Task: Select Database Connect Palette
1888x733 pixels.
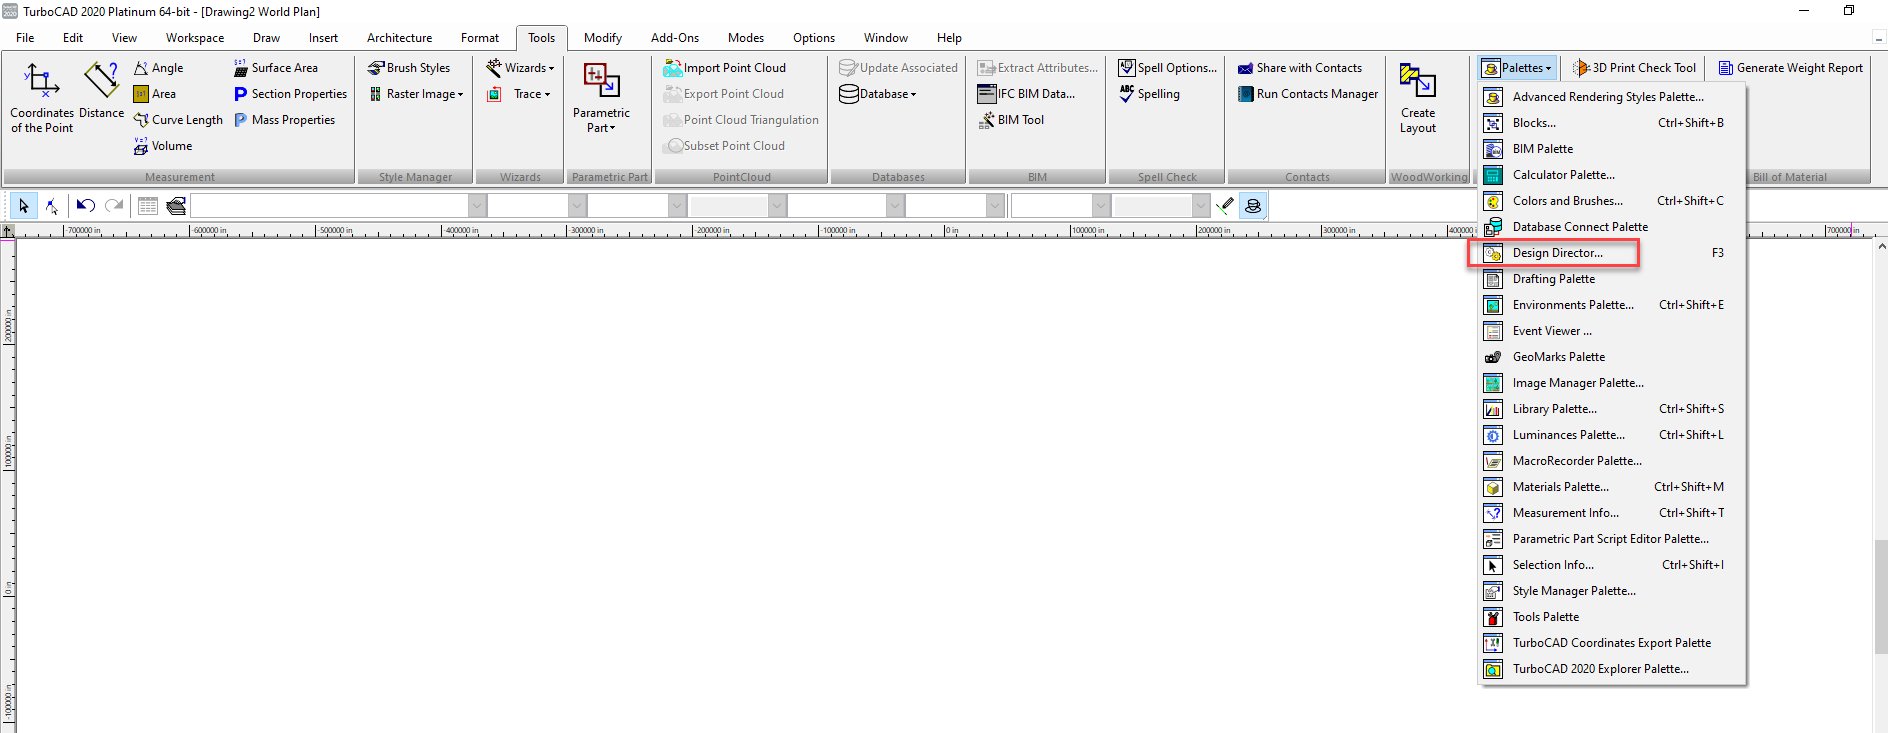Action: pyautogui.click(x=1612, y=227)
